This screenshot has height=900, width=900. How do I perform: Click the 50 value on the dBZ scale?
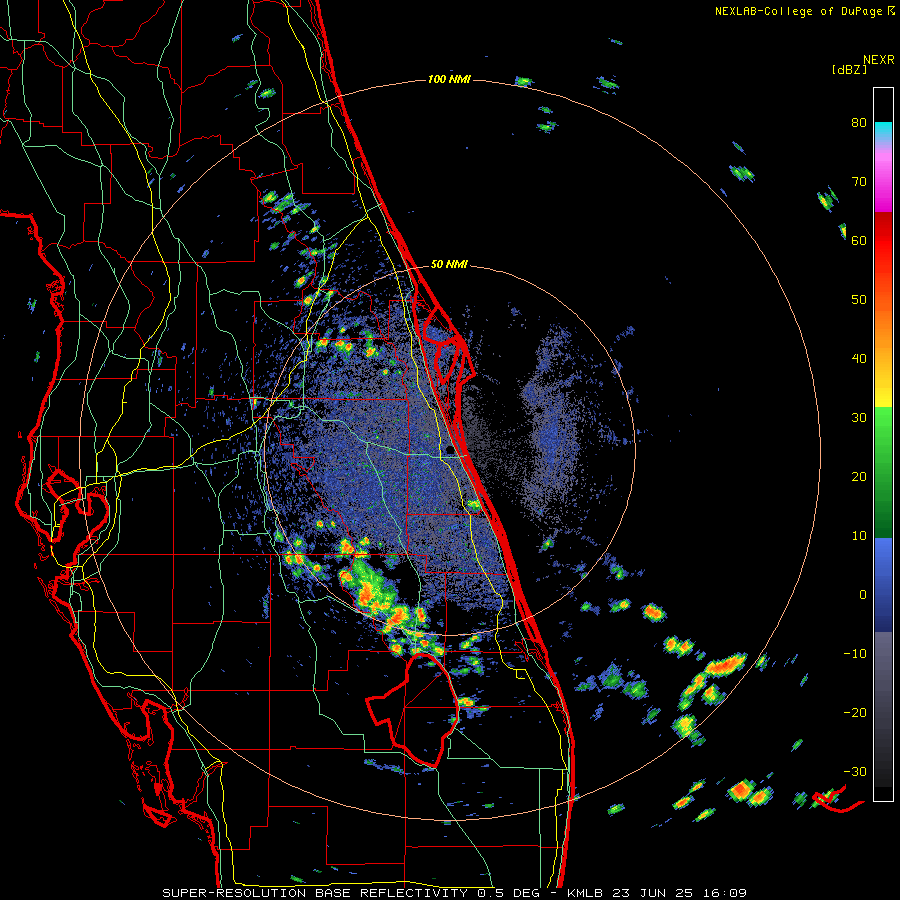(859, 300)
